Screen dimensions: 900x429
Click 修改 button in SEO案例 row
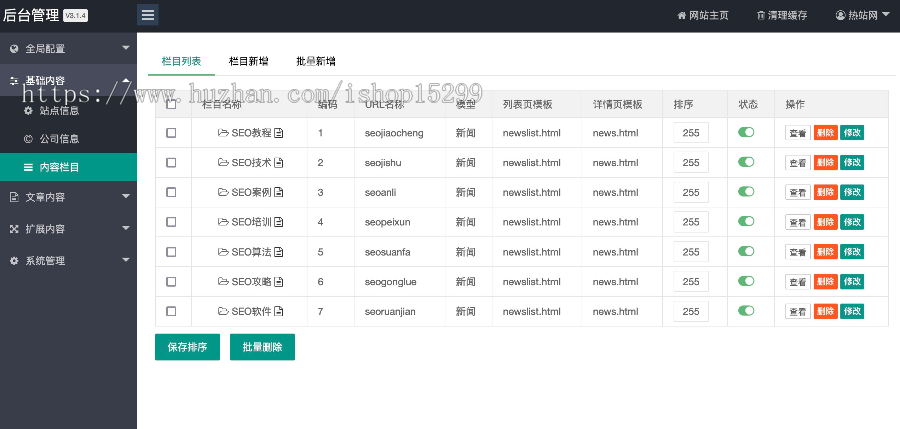pos(852,192)
